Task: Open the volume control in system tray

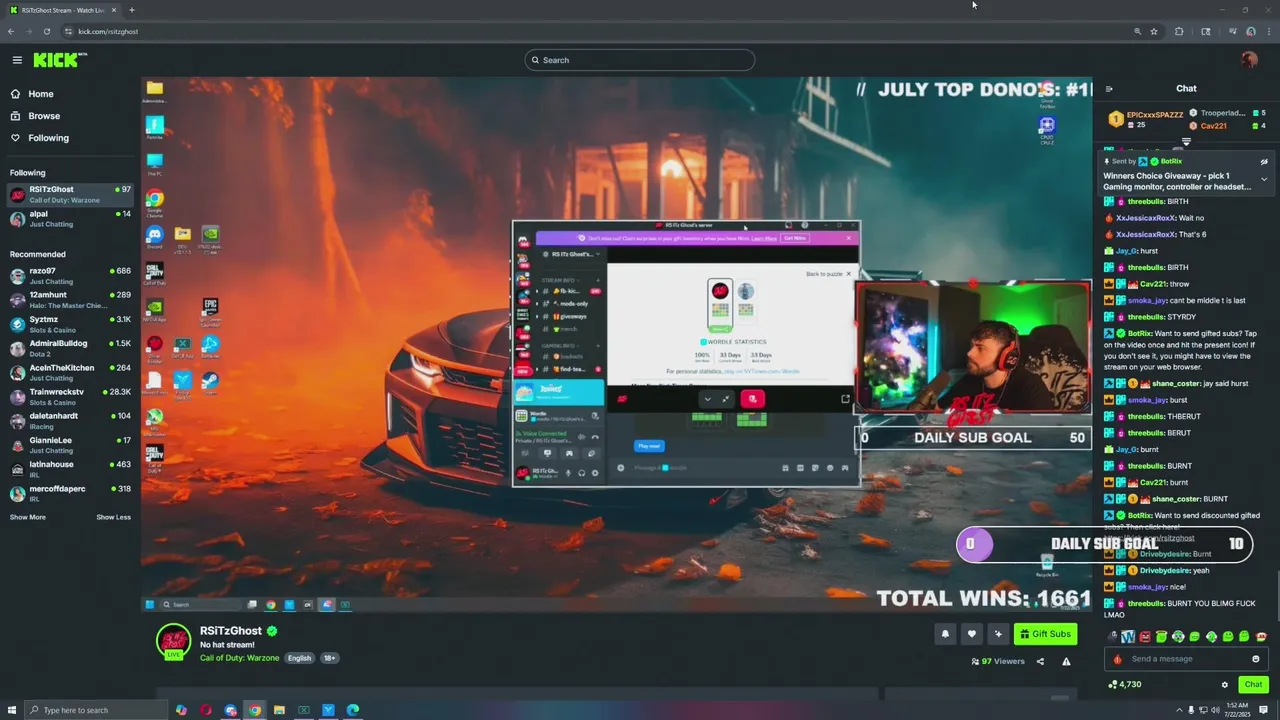Action: 1216,710
